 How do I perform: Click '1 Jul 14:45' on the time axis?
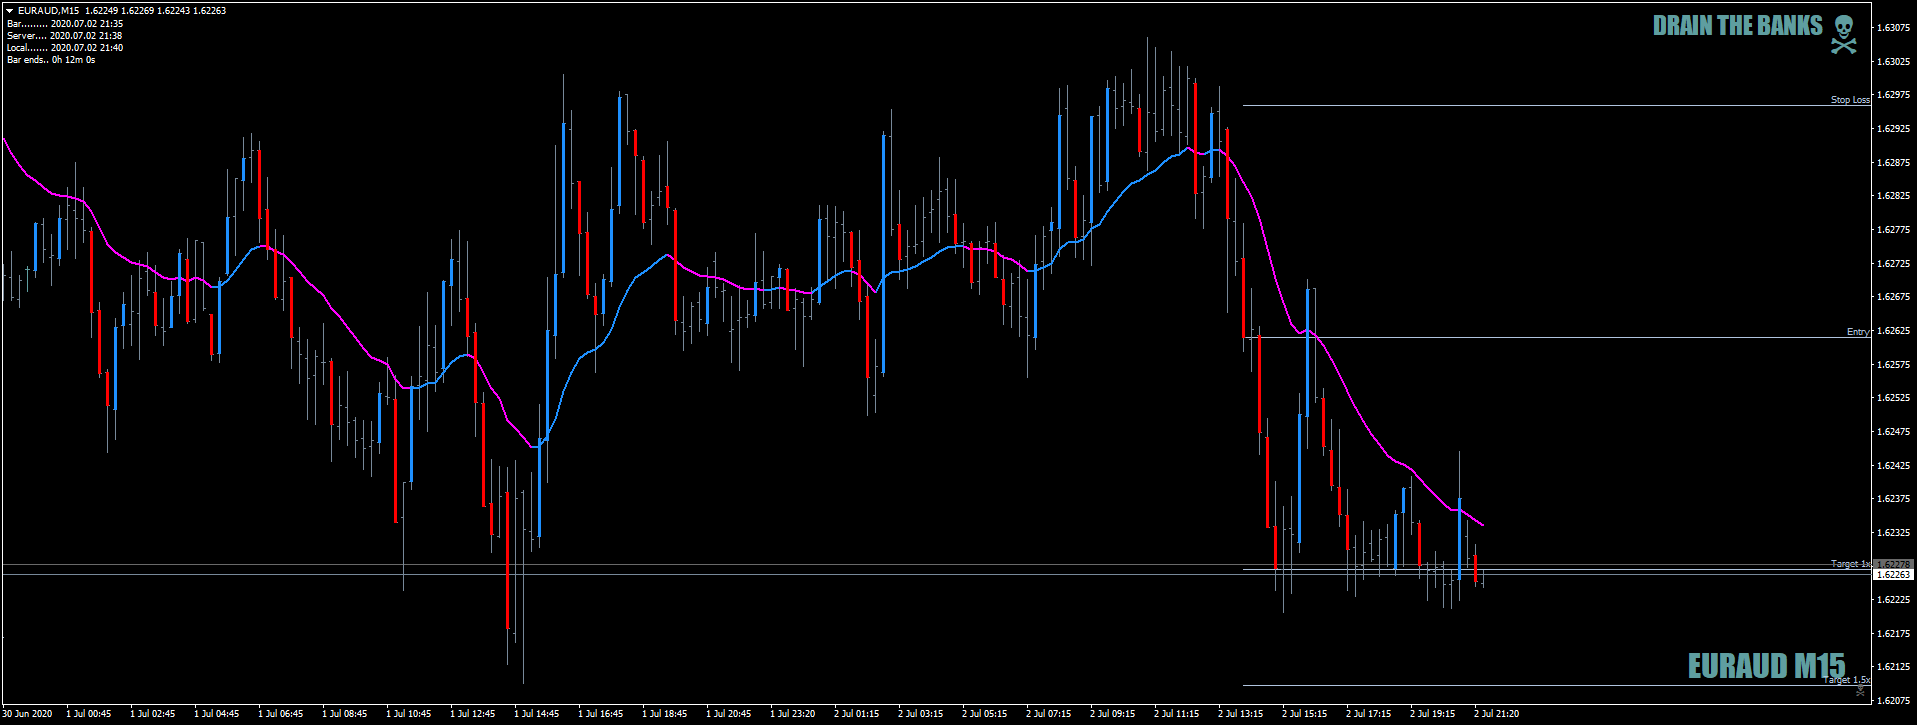coord(536,714)
